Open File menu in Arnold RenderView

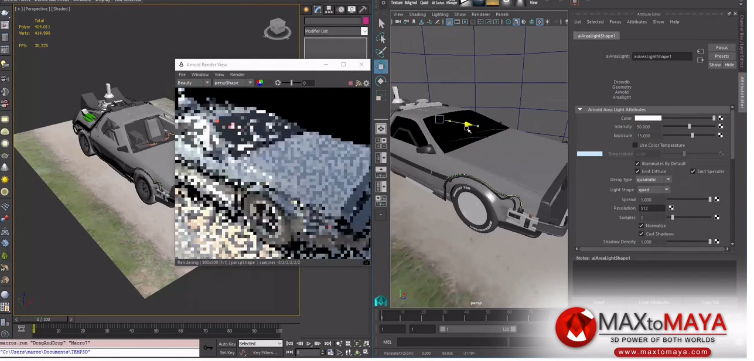[182, 75]
